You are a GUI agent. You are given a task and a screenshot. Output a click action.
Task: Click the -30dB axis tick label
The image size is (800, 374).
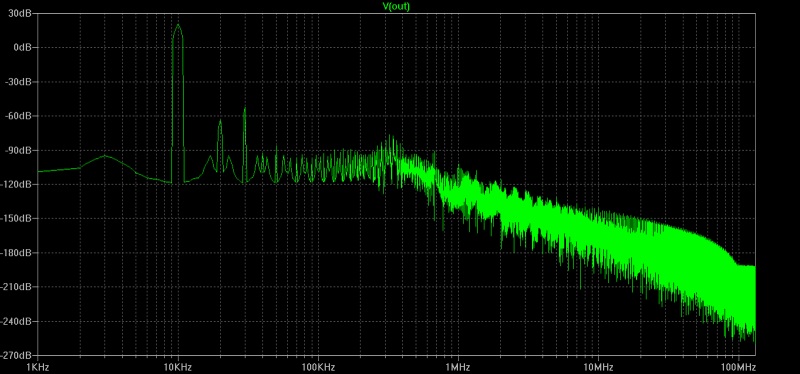(19, 82)
